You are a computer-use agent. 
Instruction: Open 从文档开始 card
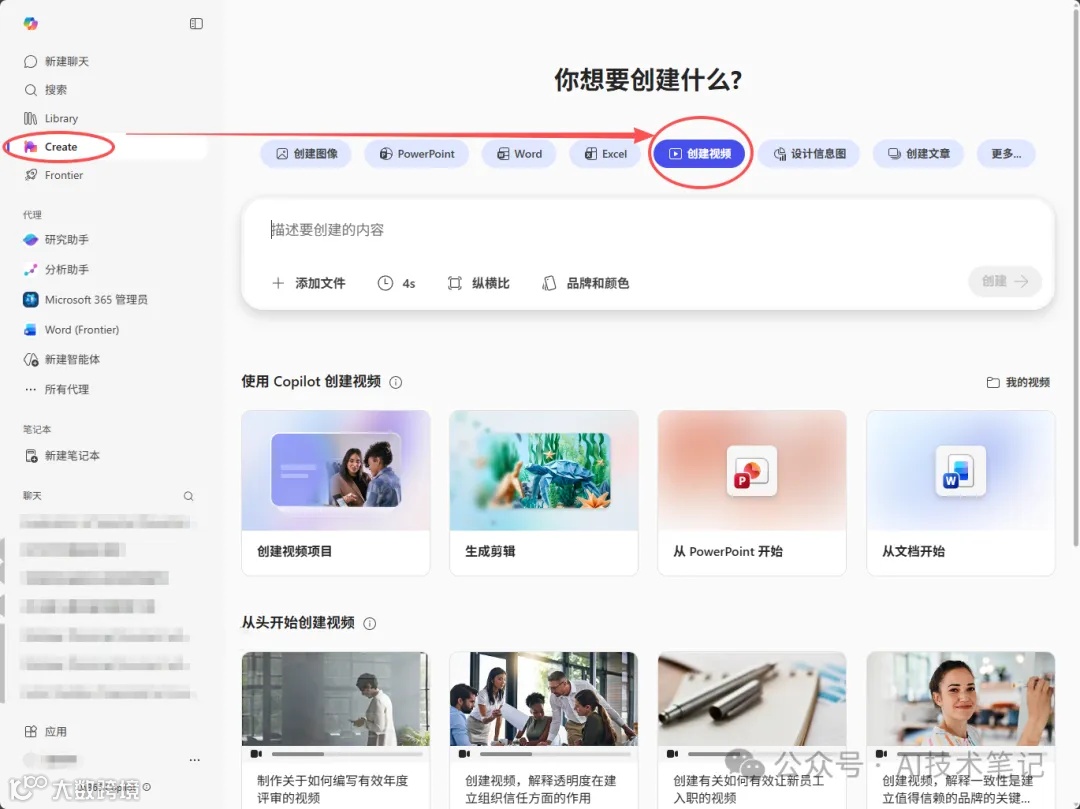[960, 492]
